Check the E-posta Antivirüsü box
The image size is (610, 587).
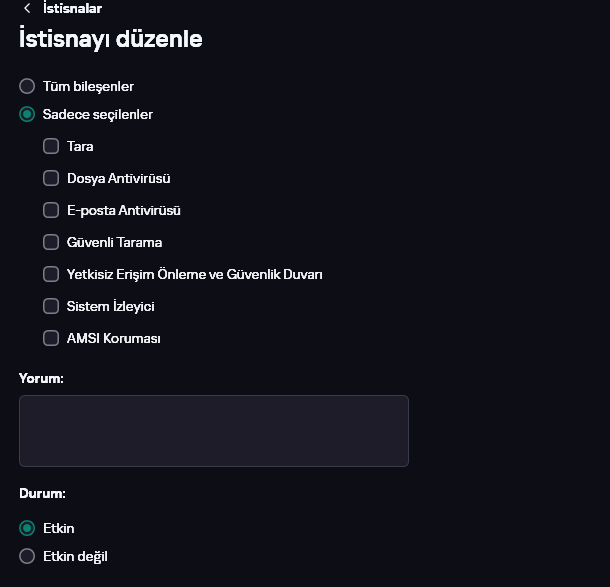(51, 210)
